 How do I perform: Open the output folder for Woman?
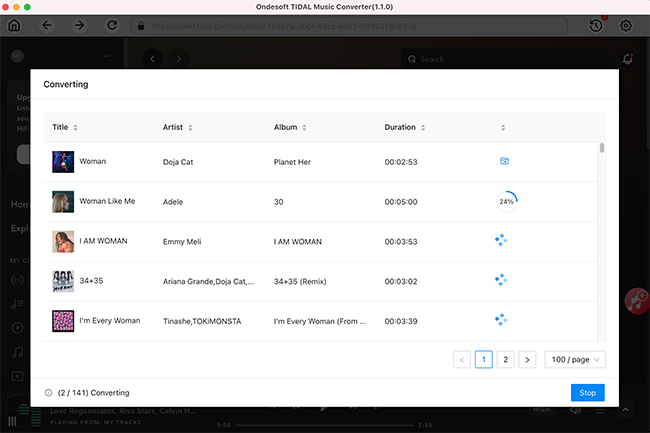click(x=504, y=161)
